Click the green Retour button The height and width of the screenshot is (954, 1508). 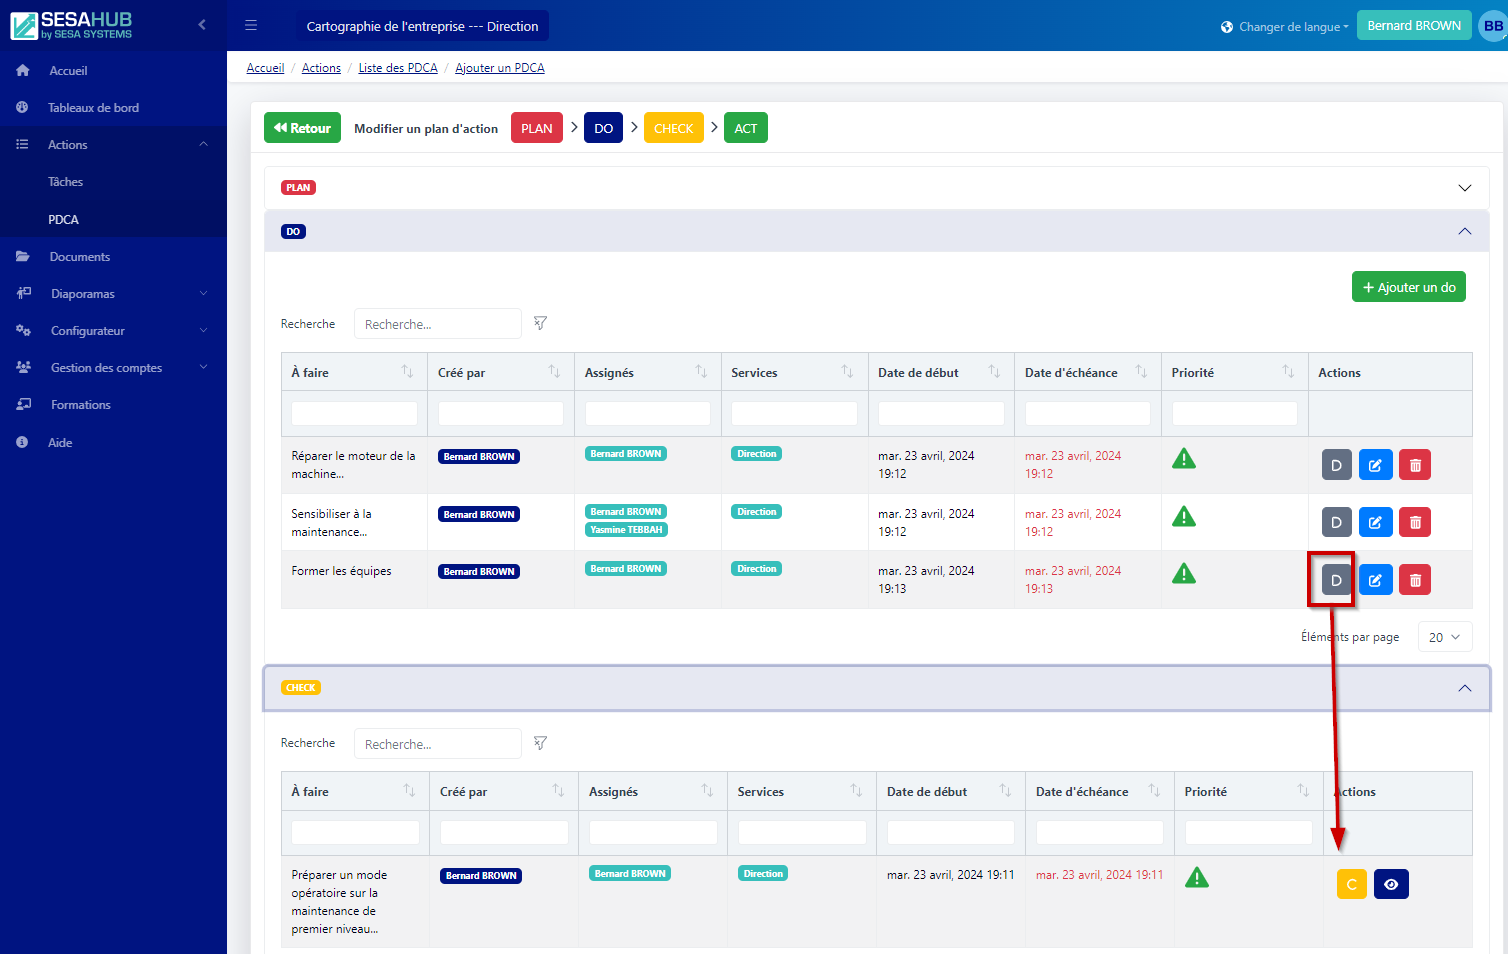click(302, 128)
